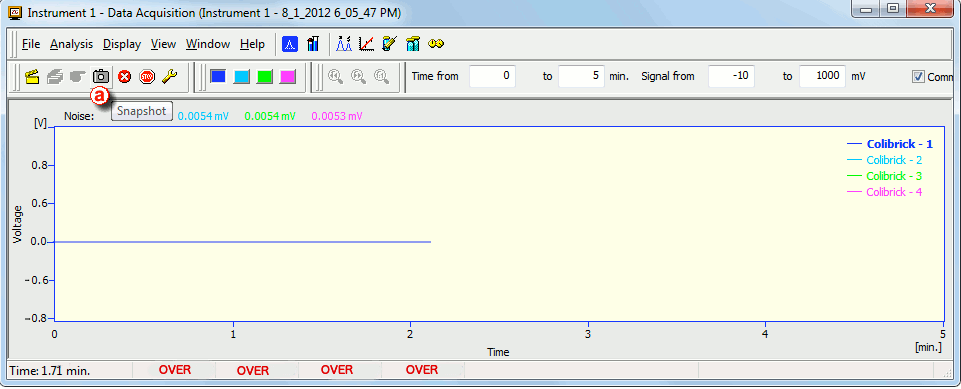The height and width of the screenshot is (389, 961).
Task: Toggle the Common checkbox
Action: point(918,77)
